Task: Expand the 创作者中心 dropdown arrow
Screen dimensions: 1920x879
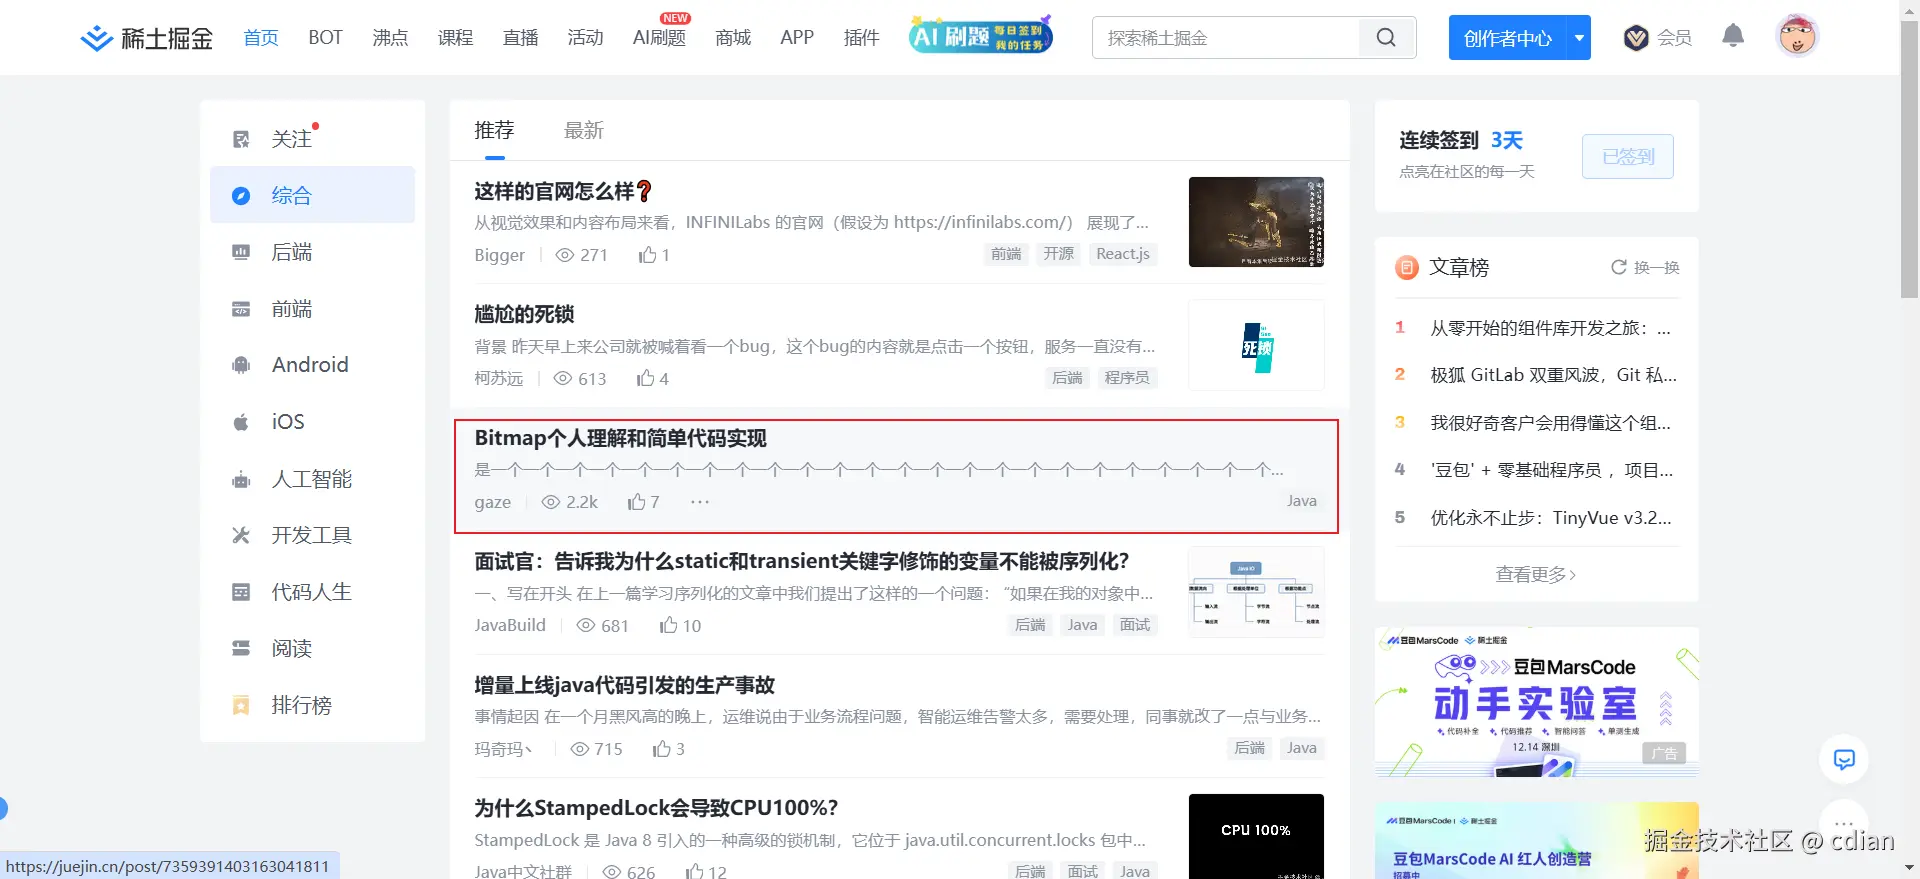Action: tap(1579, 38)
